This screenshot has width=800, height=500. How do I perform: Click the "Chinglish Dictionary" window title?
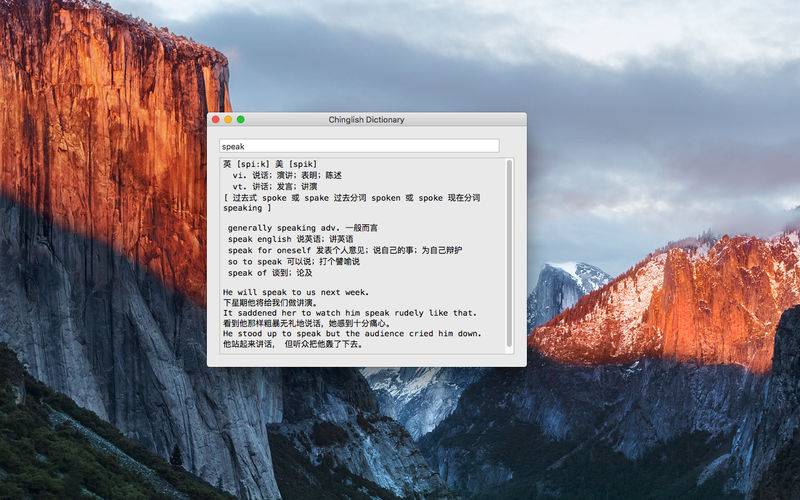pyautogui.click(x=366, y=120)
